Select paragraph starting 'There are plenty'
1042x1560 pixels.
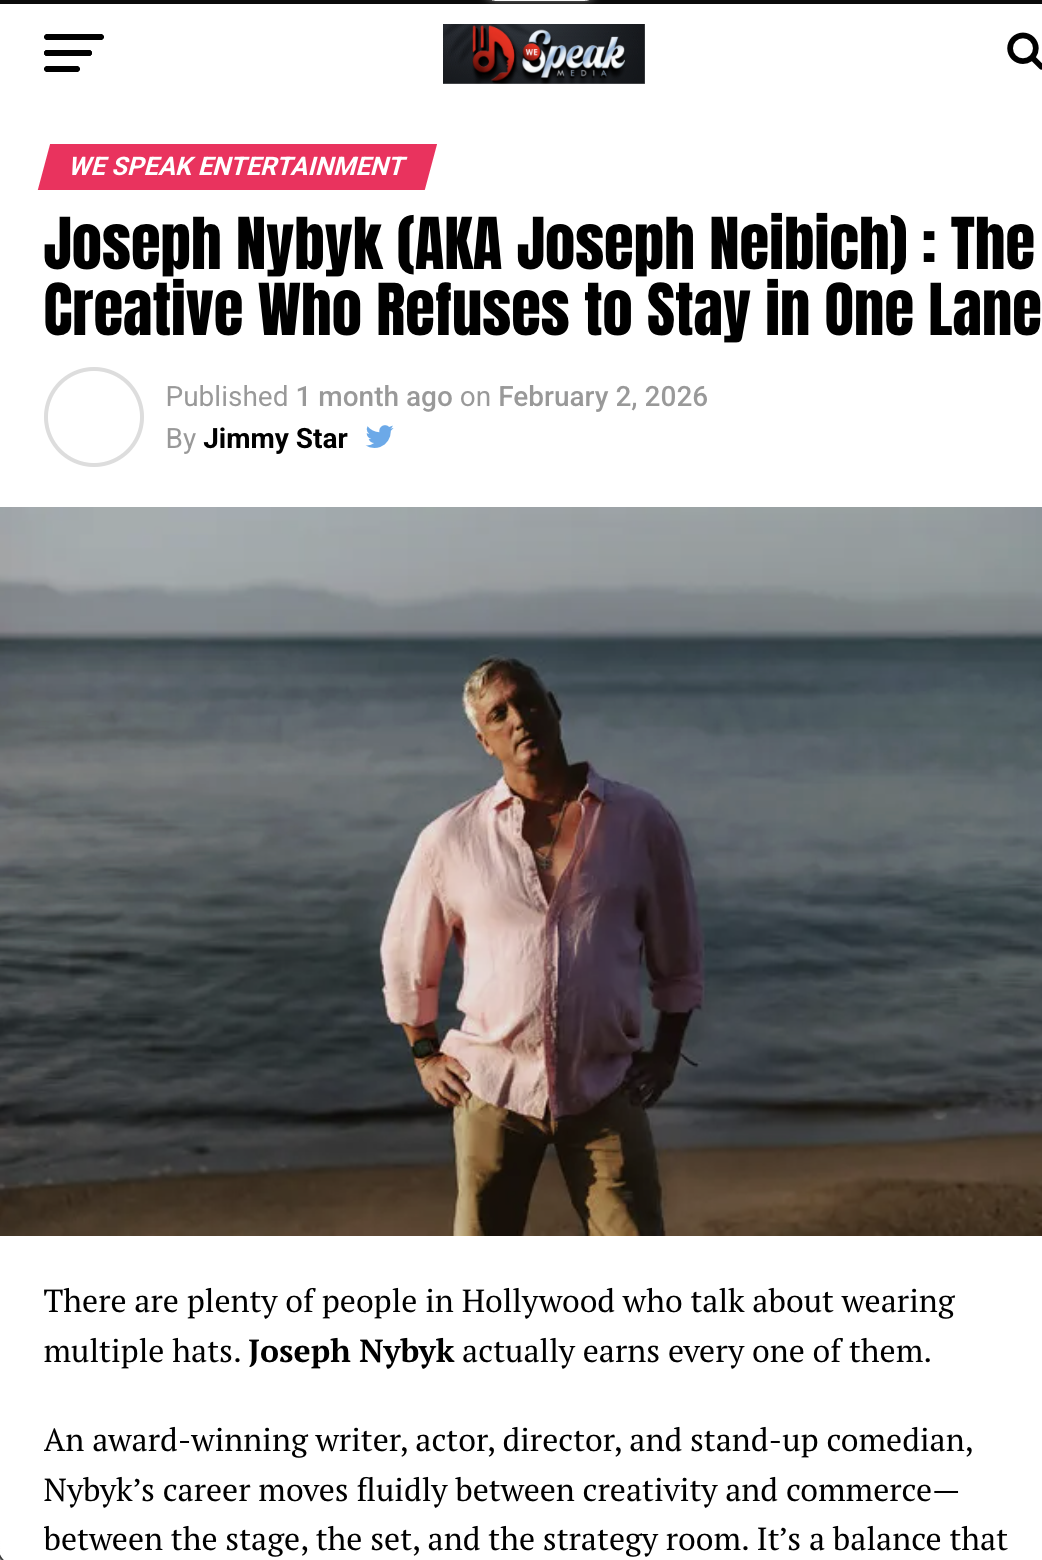coord(499,1326)
